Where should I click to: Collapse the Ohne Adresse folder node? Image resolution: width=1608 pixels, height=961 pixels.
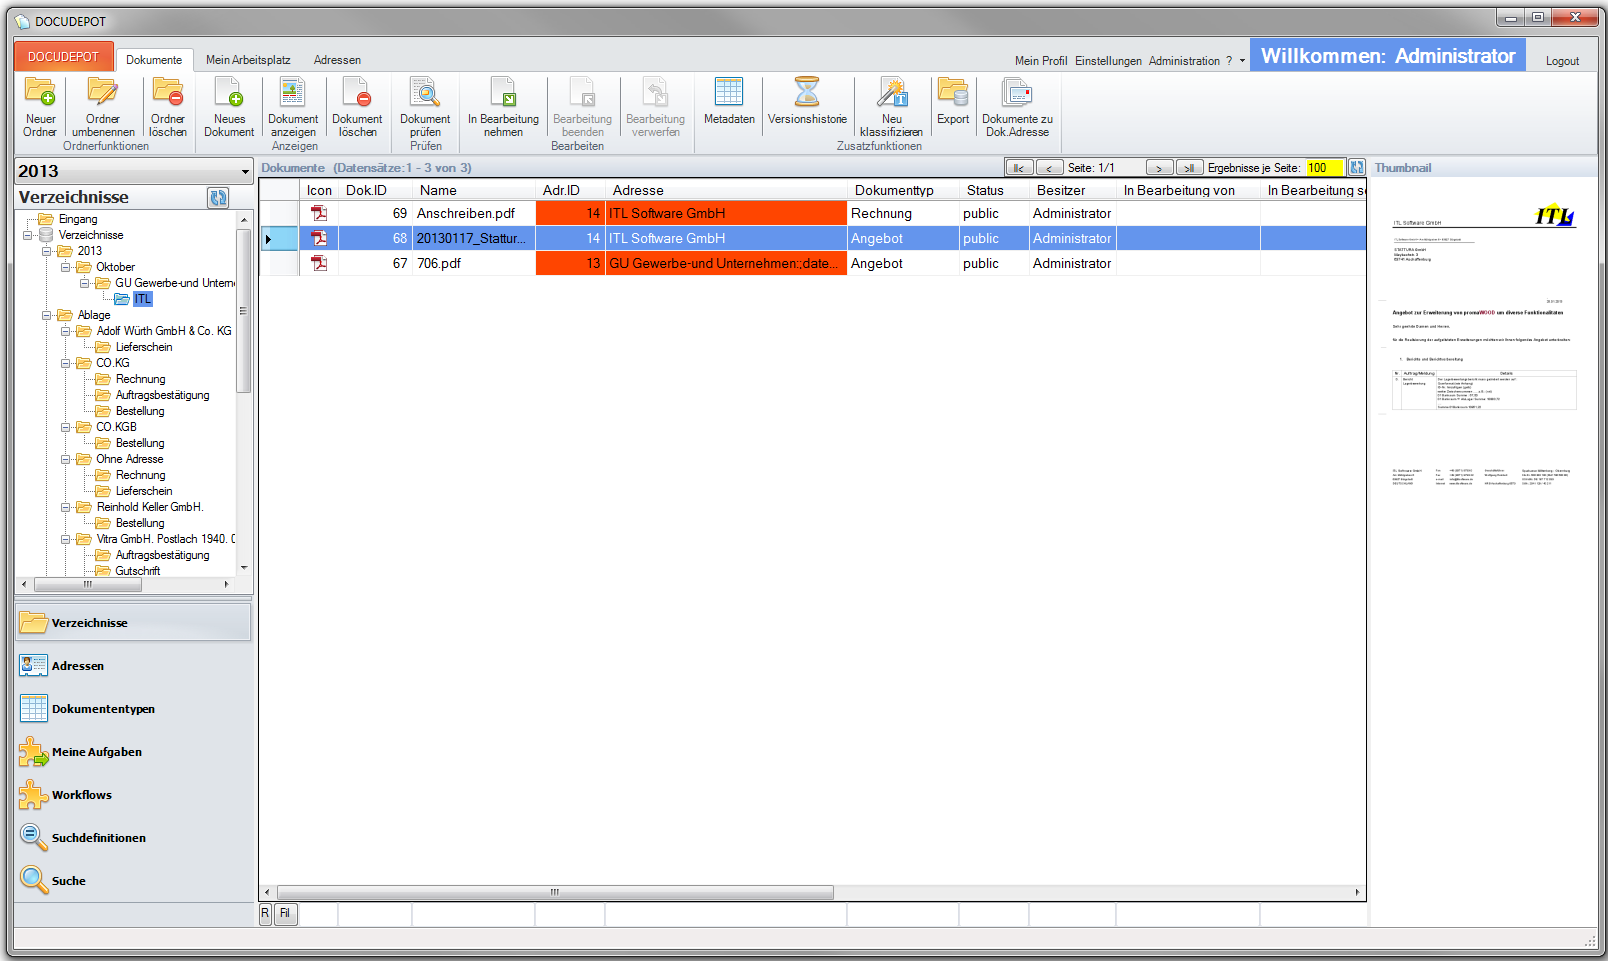tap(66, 459)
